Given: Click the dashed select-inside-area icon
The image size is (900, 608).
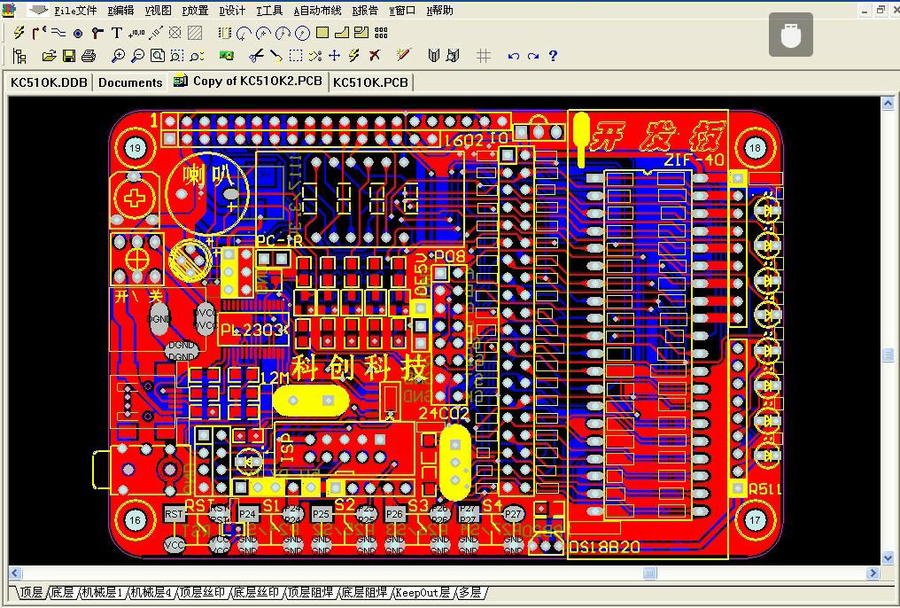Looking at the screenshot, I should coord(296,56).
